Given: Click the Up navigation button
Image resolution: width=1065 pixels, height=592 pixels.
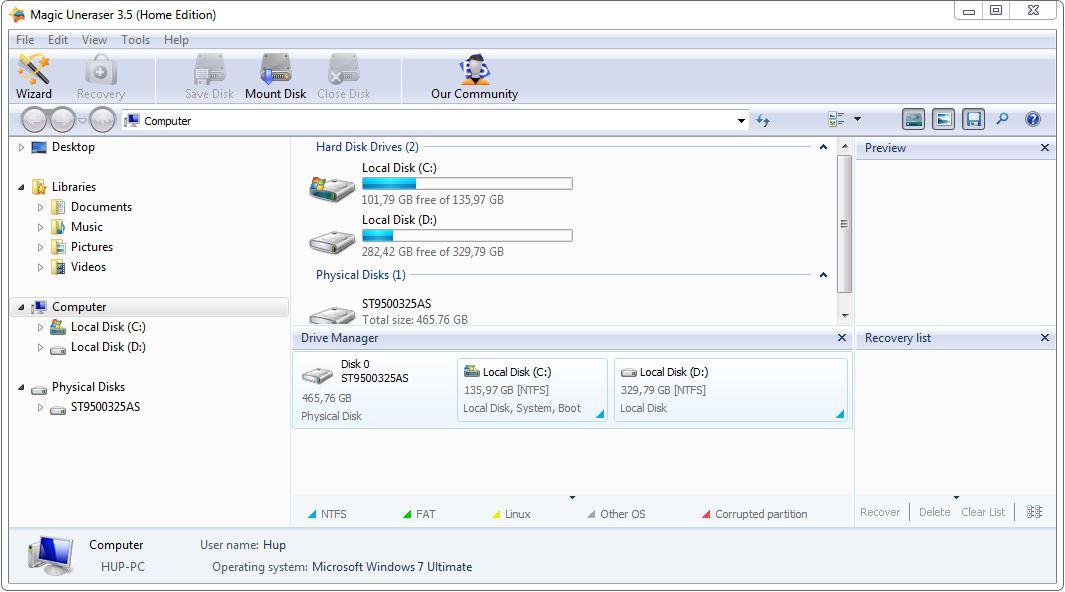Looking at the screenshot, I should tap(103, 120).
